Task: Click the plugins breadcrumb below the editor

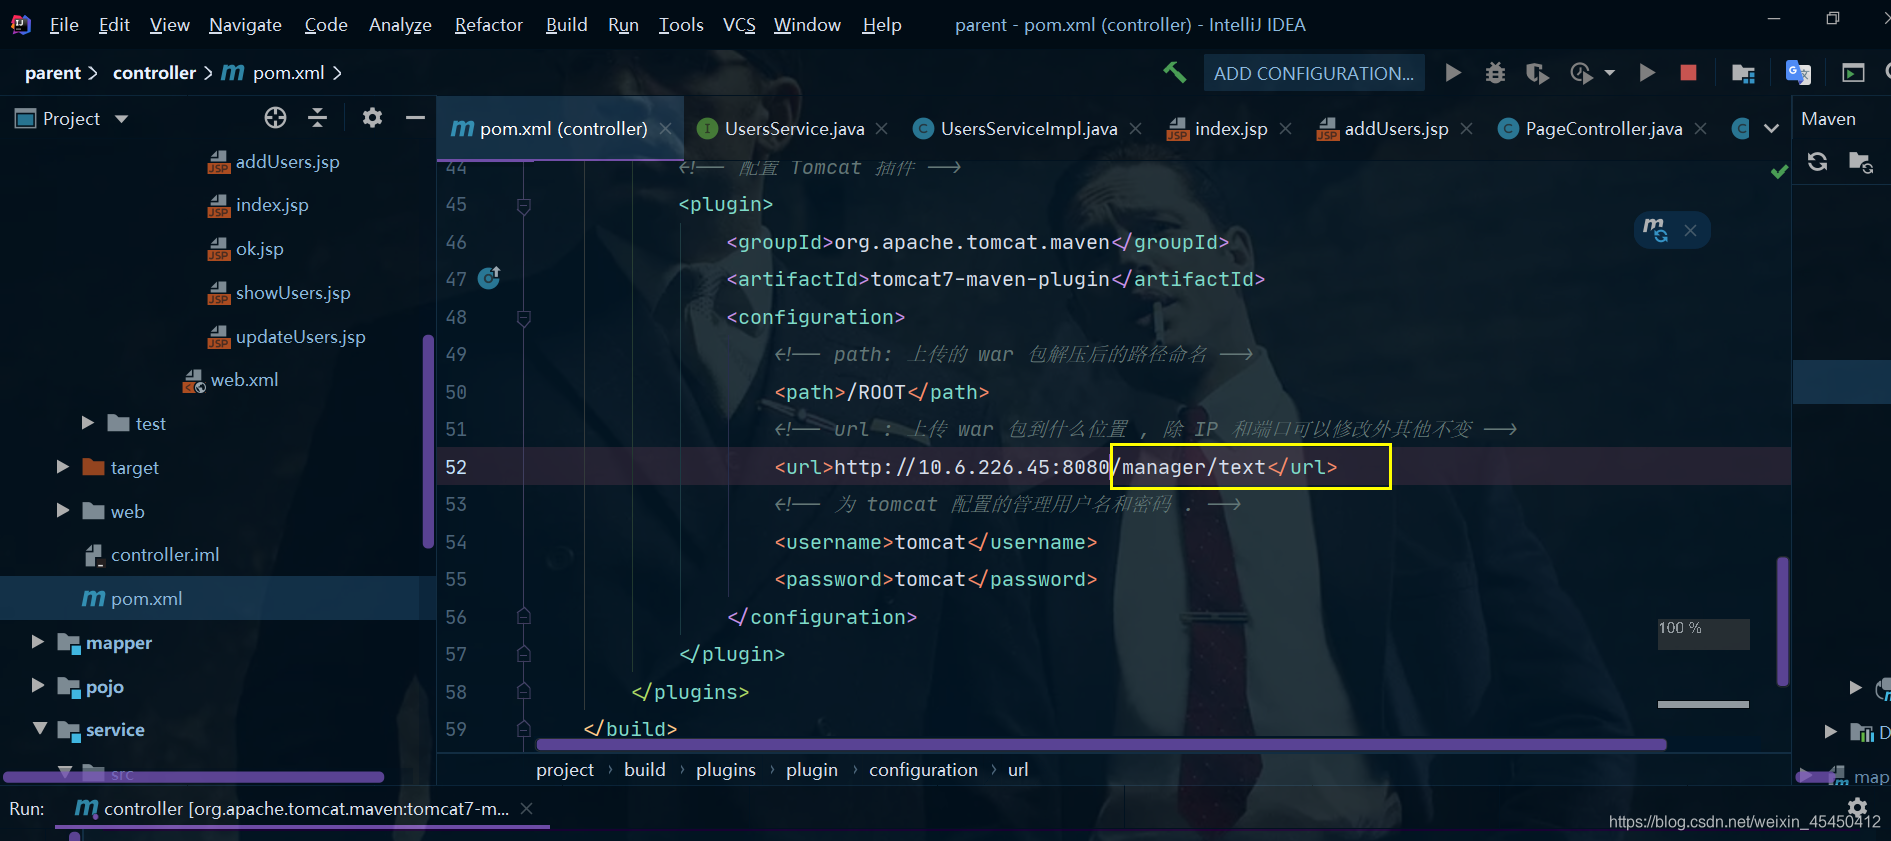Action: click(x=726, y=769)
